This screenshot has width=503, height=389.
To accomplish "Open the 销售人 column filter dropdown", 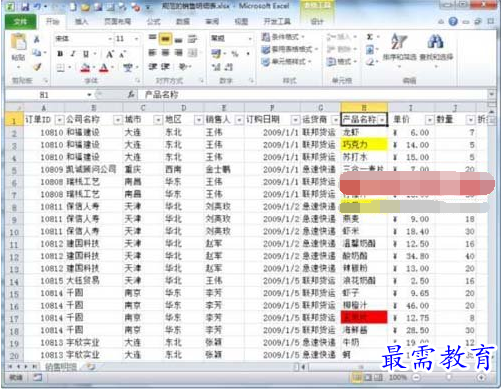I will pos(239,120).
